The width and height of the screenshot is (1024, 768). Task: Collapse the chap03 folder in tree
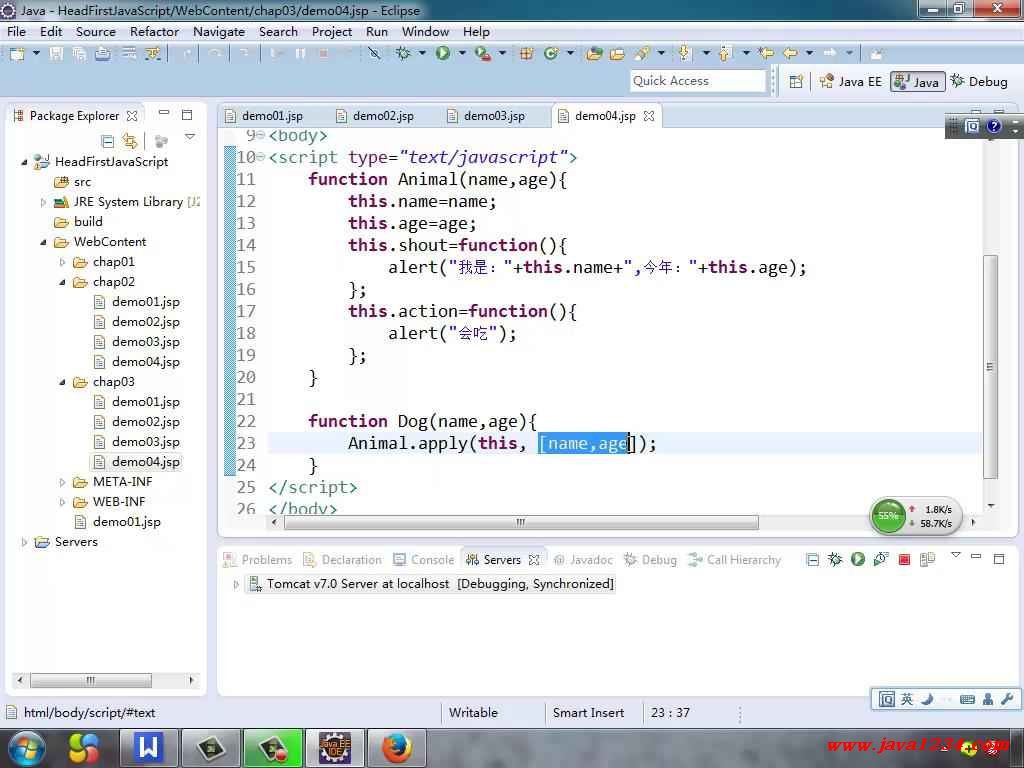[62, 382]
